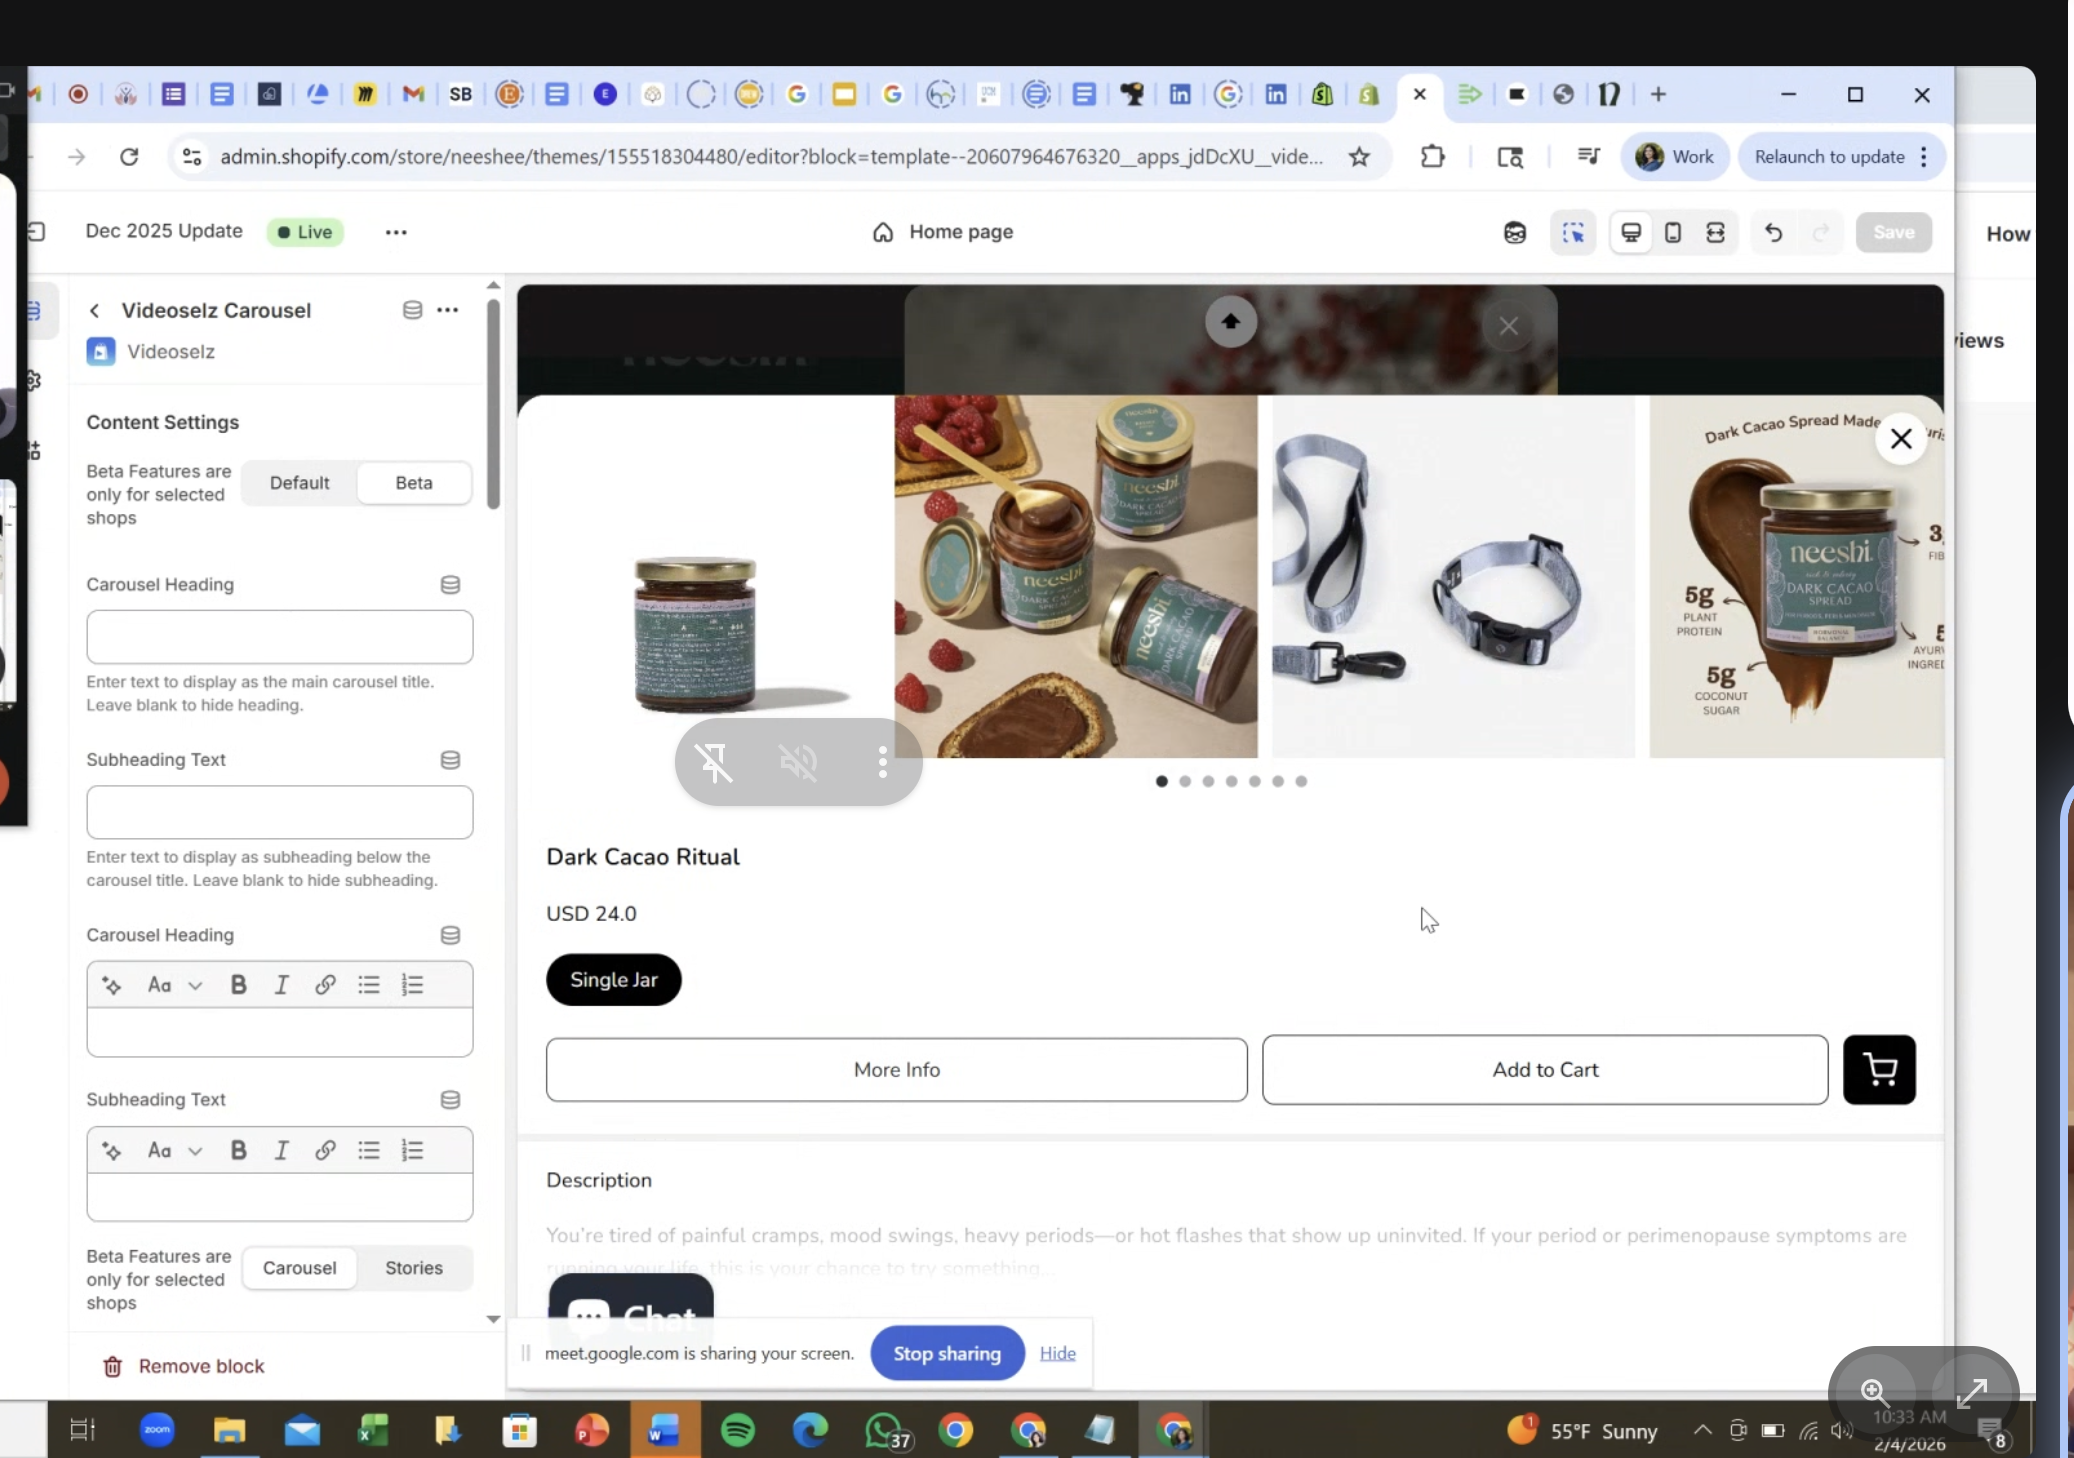Apply italic in Subheading Text editor
Screen dimensions: 2074x1458
[282, 1150]
